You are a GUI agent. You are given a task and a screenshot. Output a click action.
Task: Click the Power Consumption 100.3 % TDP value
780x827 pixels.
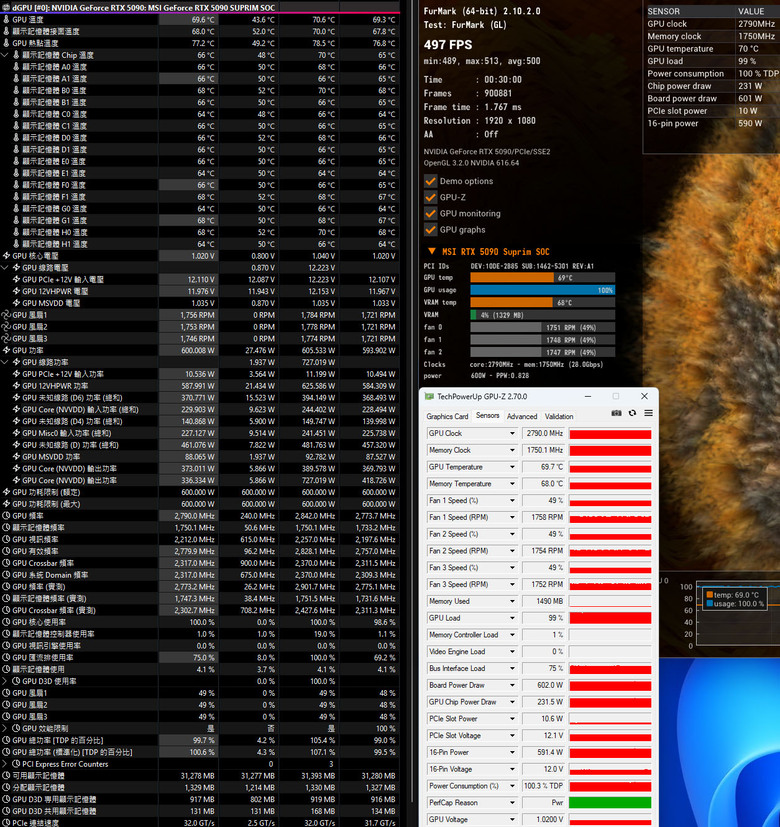tap(543, 786)
